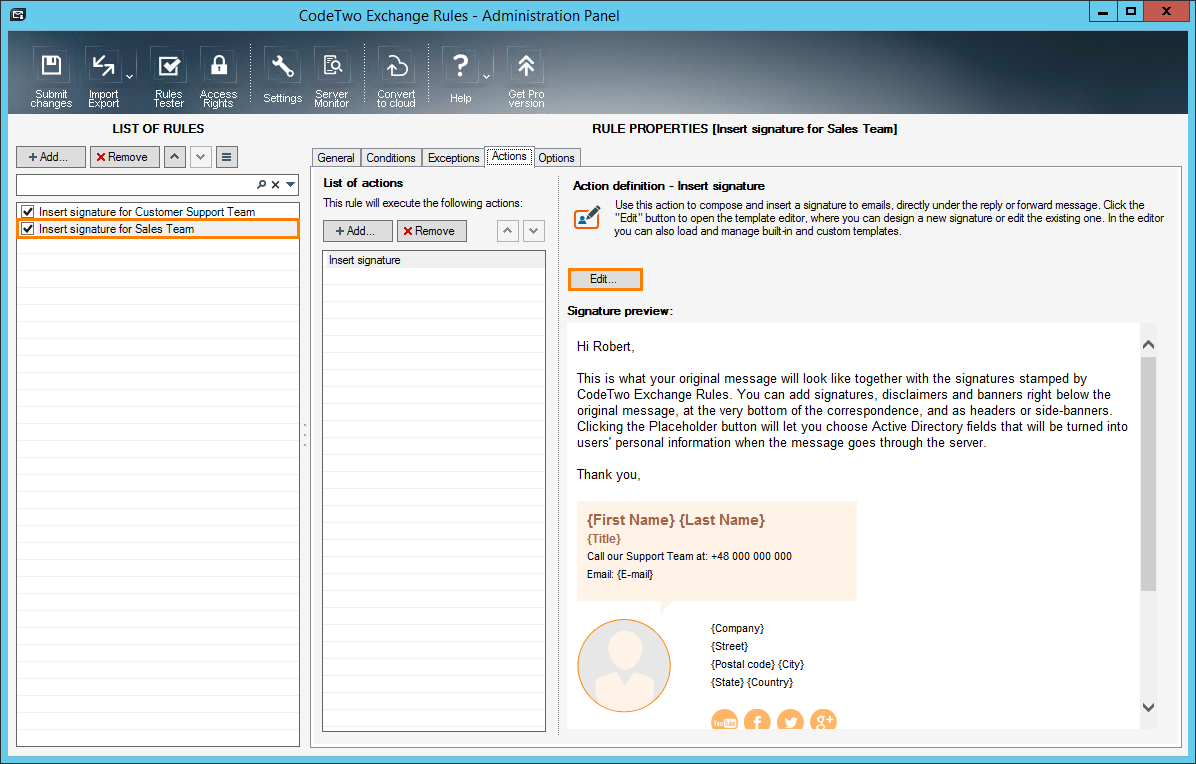Click the avatar placeholder photo in the signature
1196x764 pixels.
[624, 666]
